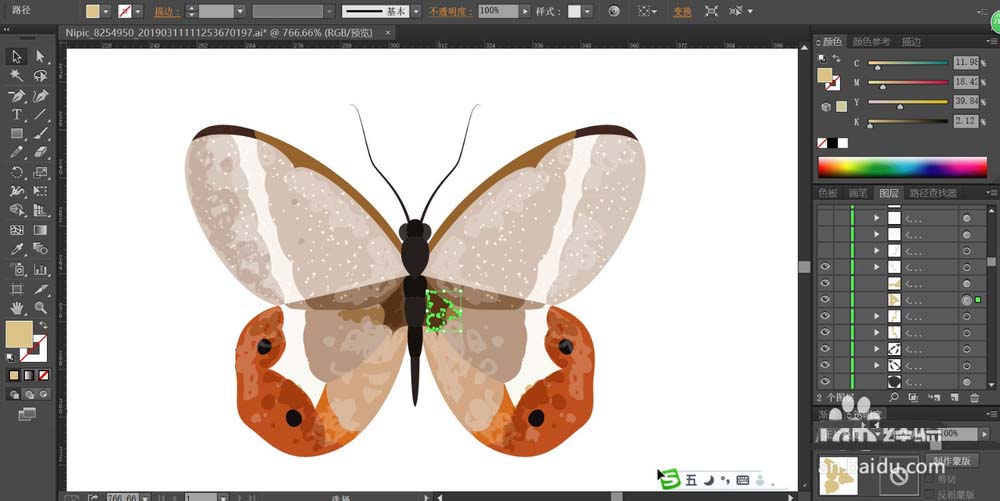Click the rainbow color spectrum bar

tap(902, 166)
